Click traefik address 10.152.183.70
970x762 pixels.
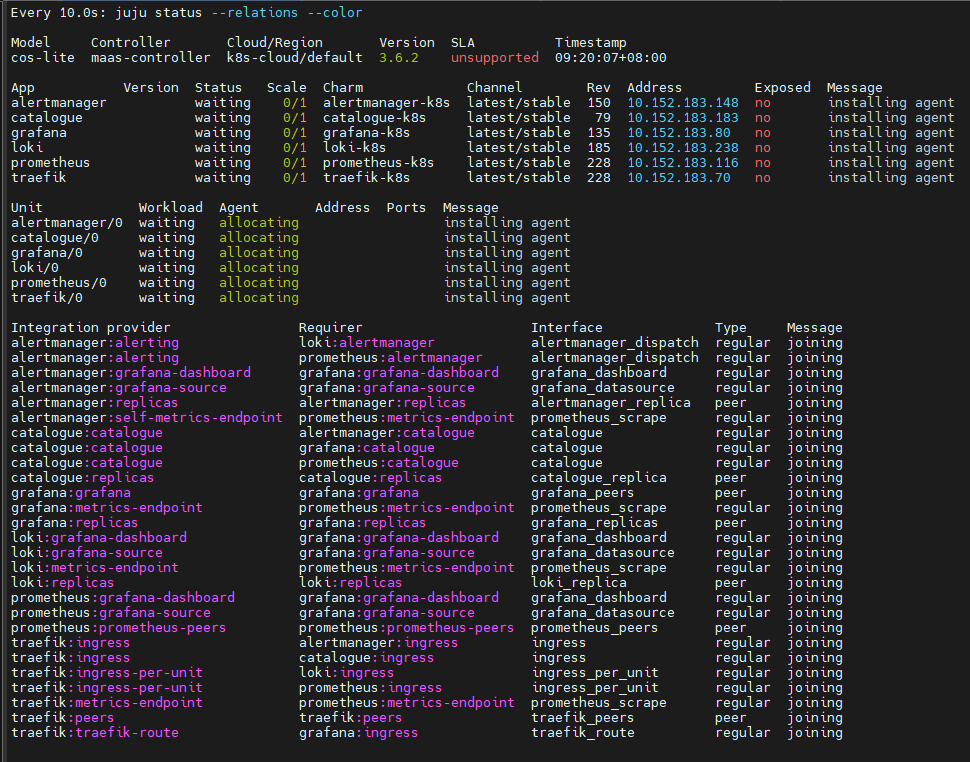(x=679, y=178)
